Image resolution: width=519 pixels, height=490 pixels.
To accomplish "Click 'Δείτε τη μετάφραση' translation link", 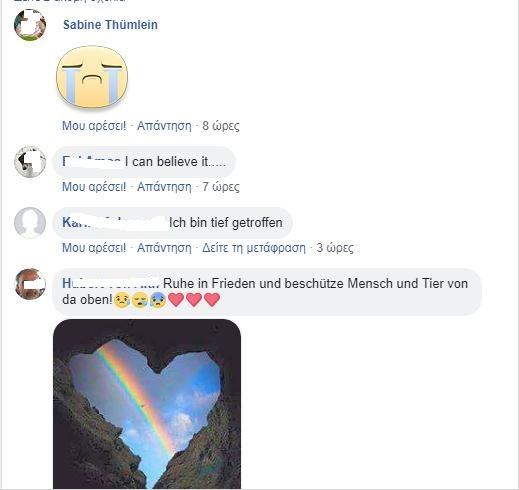I will [x=254, y=248].
